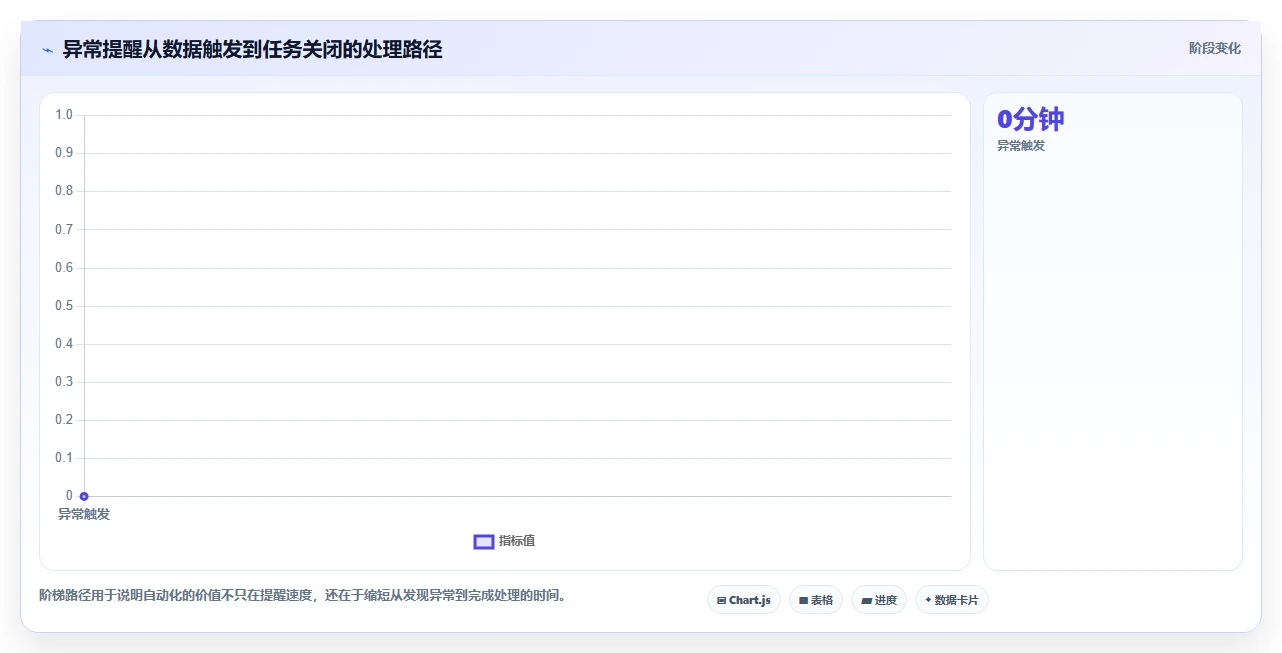Click the chart title 异常提醒从数据触发到任务关闭的处理路径
Screen dimensions: 1282x653
coord(252,49)
